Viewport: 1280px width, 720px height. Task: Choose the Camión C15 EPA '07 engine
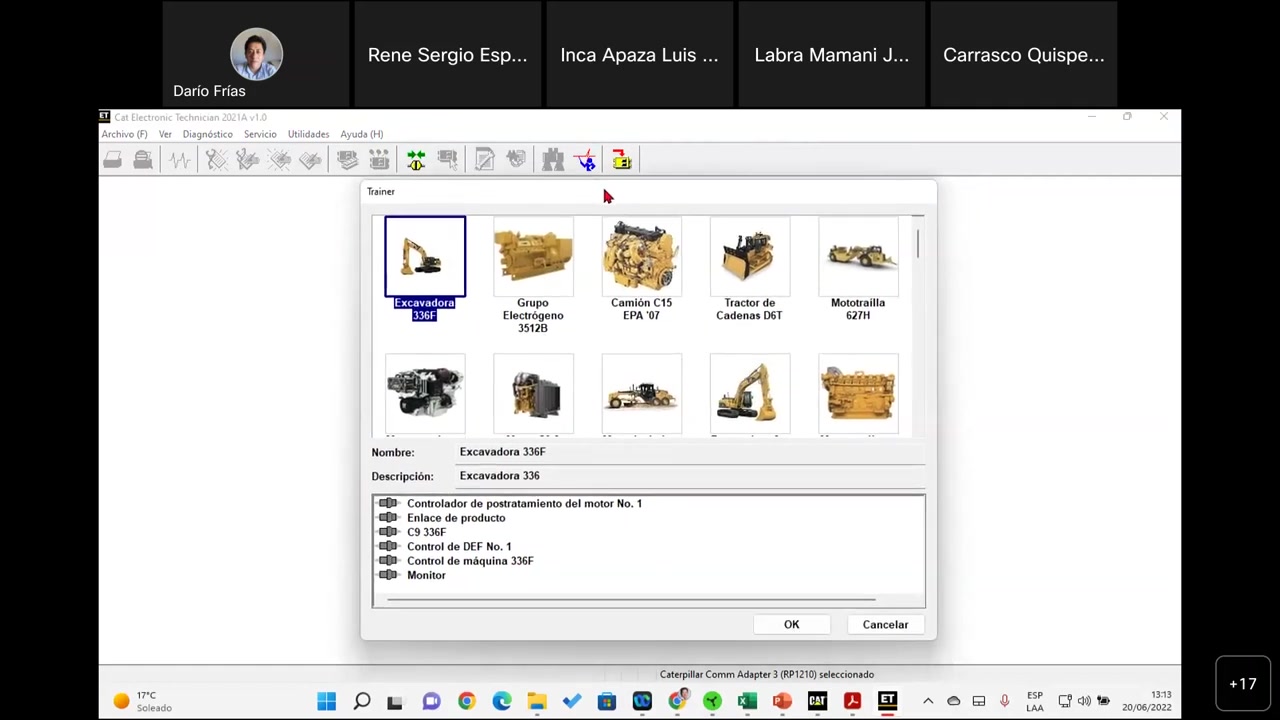(x=641, y=258)
